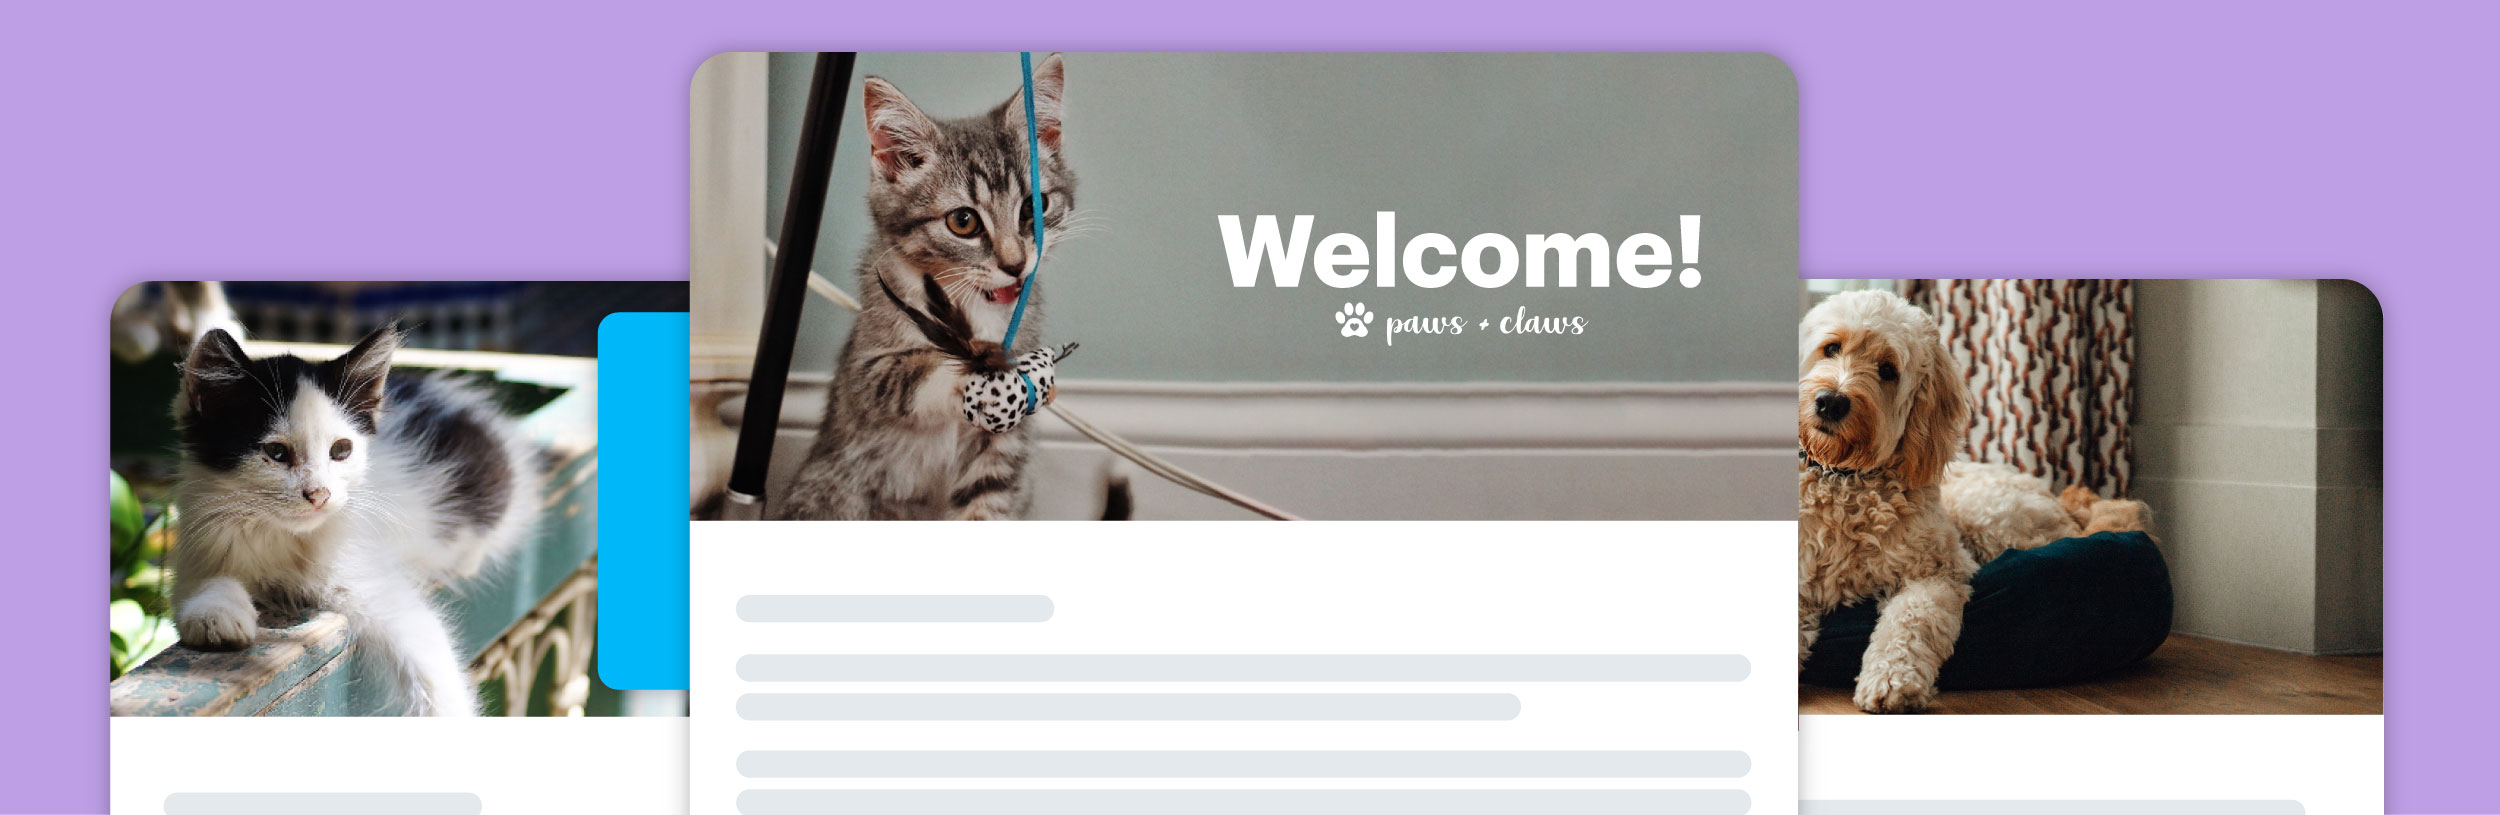Click the bright blue rectangle block
Viewport: 2500px width, 815px height.
pos(644,501)
